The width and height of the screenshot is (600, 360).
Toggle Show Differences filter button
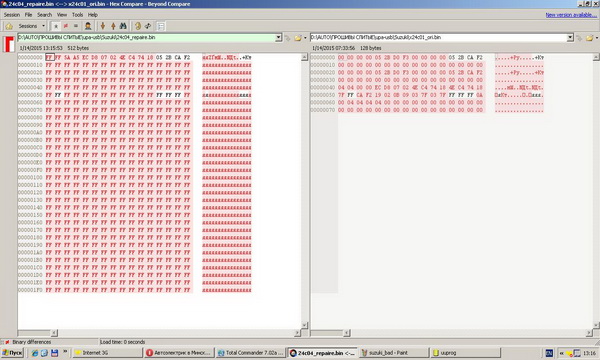pyautogui.click(x=66, y=26)
